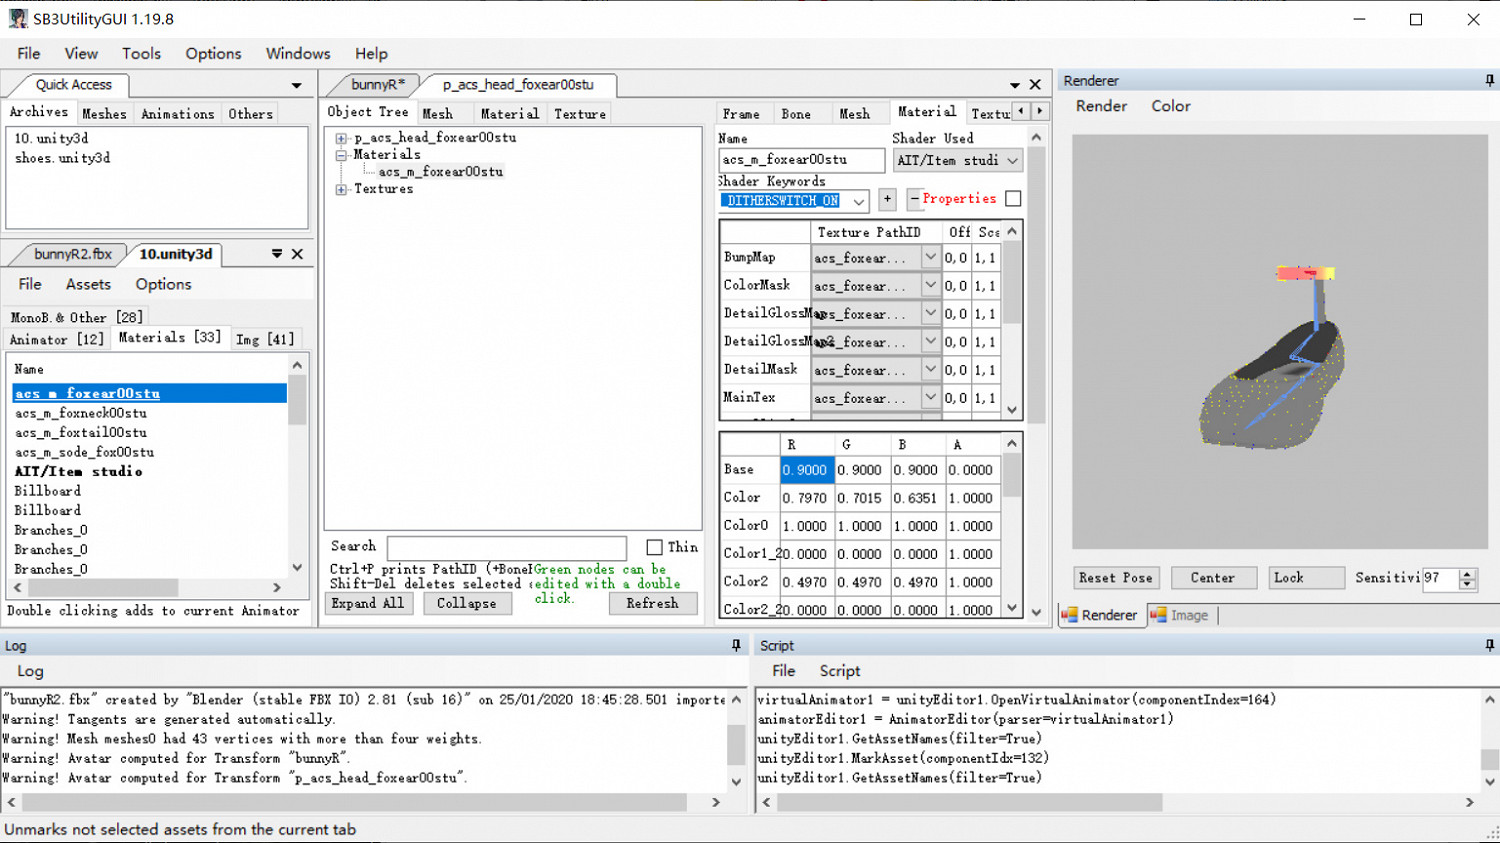Image resolution: width=1500 pixels, height=843 pixels.
Task: Pin the Renderer panel with pushpin icon
Action: pyautogui.click(x=1489, y=80)
